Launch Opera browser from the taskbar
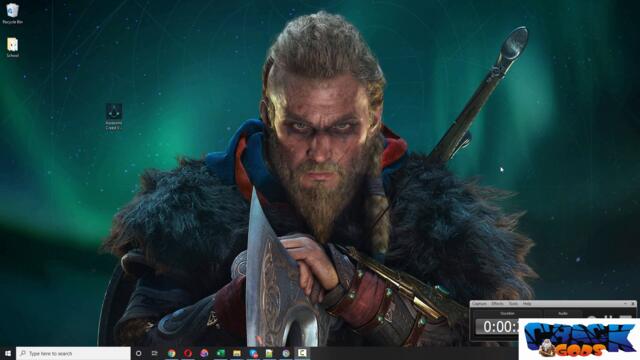 pyautogui.click(x=188, y=353)
